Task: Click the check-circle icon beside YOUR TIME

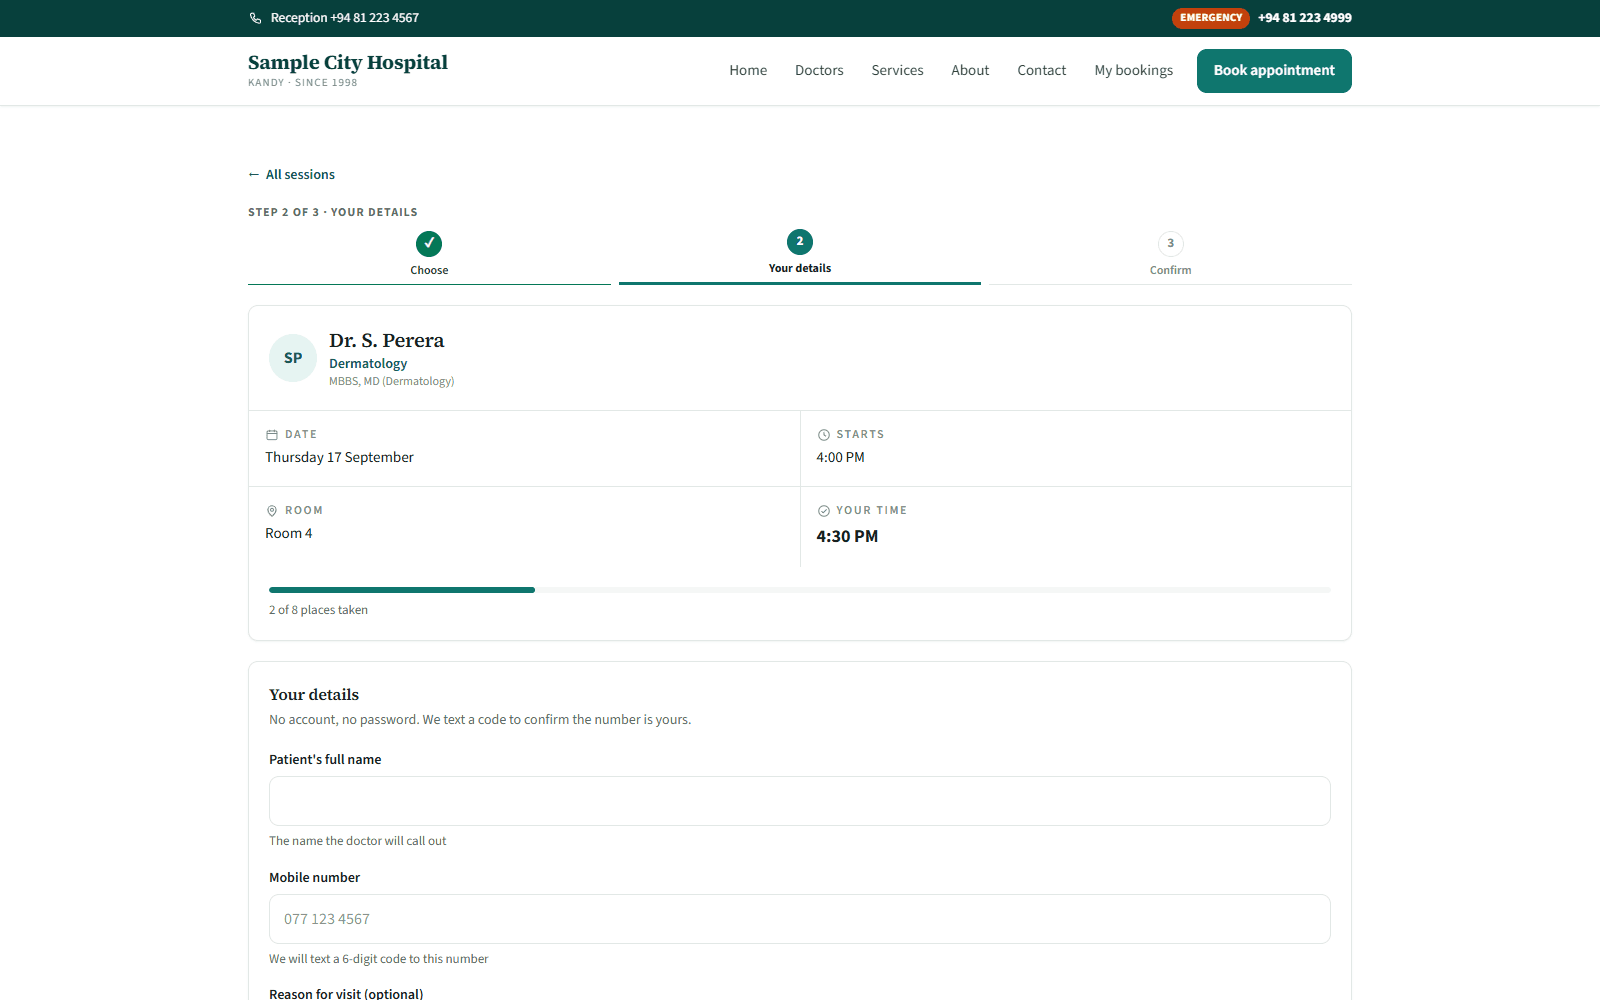Action: [824, 511]
